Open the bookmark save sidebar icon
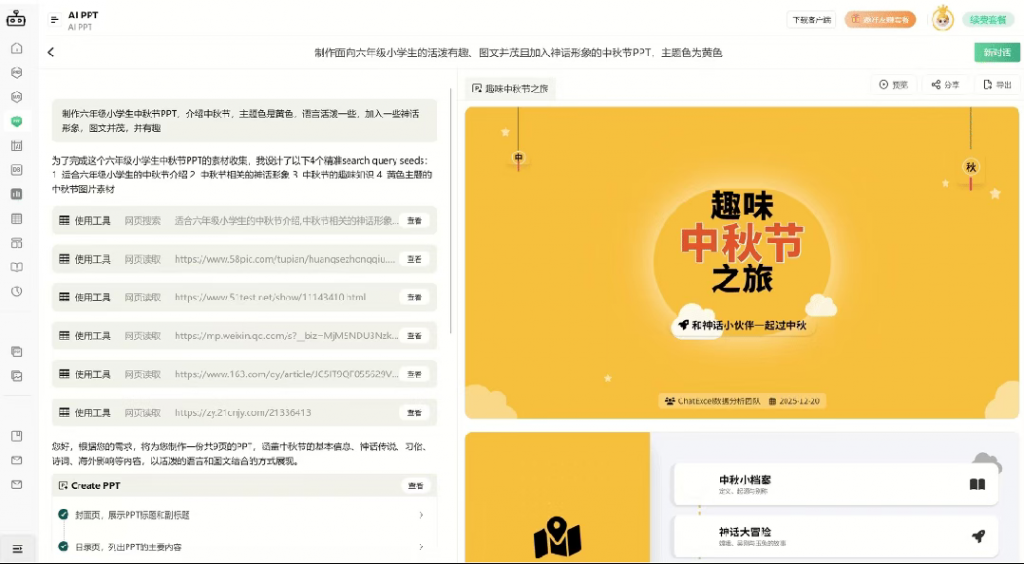This screenshot has width=1024, height=564. point(17,435)
